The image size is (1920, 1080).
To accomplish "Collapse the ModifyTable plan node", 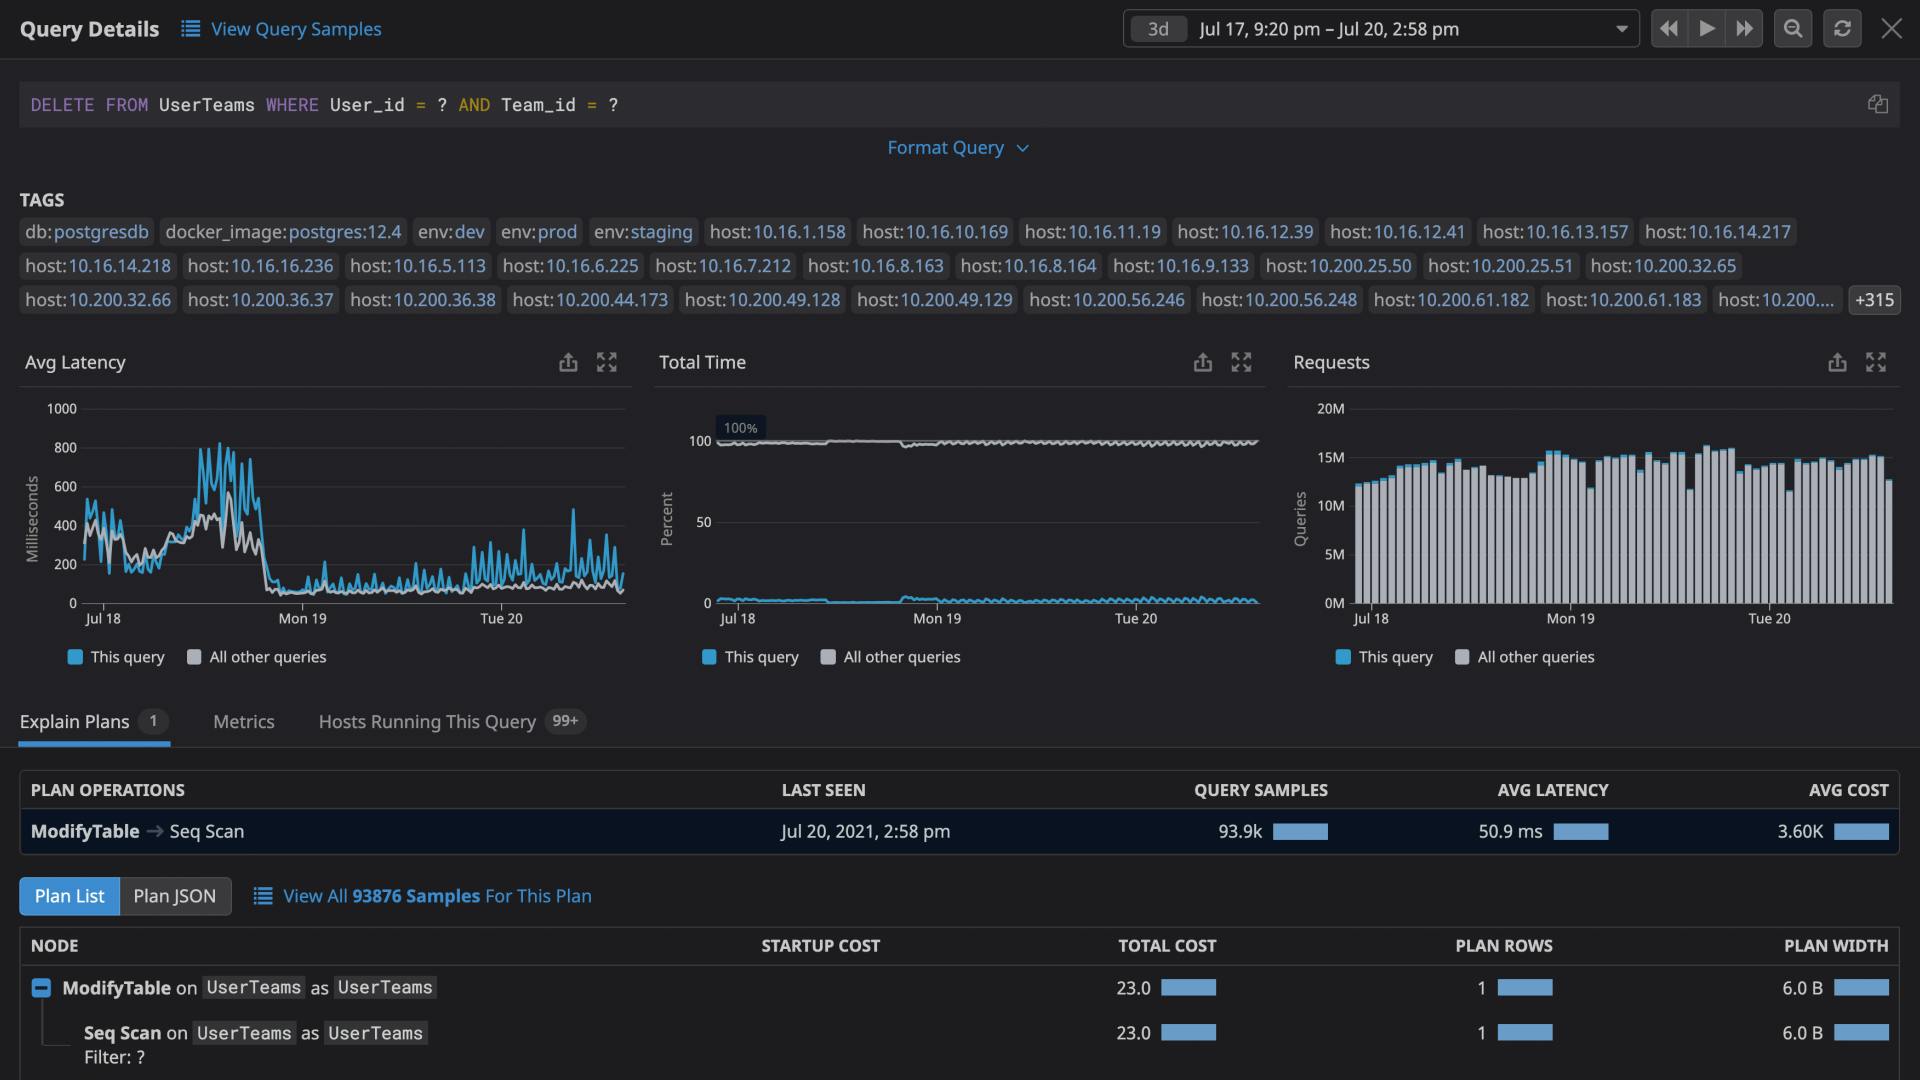I will (x=41, y=988).
